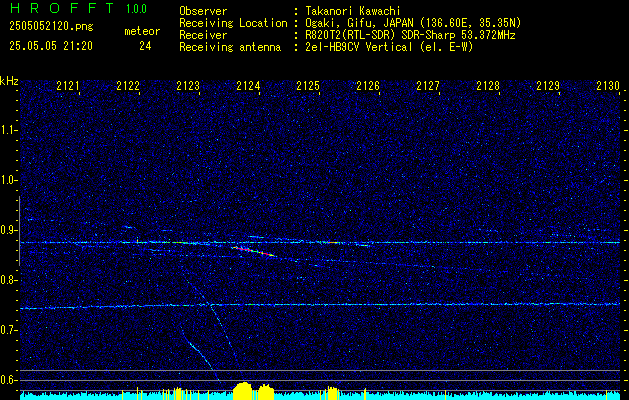Image resolution: width=629 pixels, height=400 pixels.
Task: Click the 2127 time axis label
Action: pos(428,86)
